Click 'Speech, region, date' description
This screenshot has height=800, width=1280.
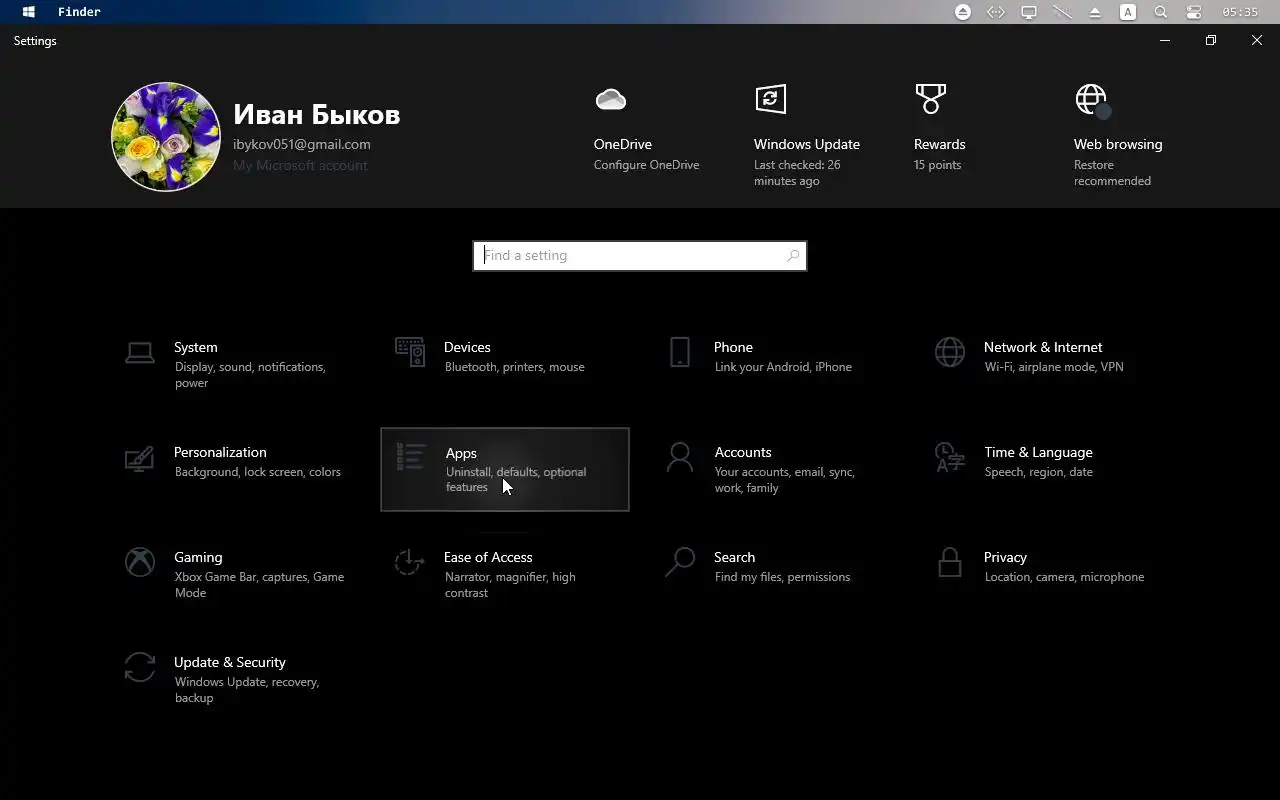point(1038,472)
